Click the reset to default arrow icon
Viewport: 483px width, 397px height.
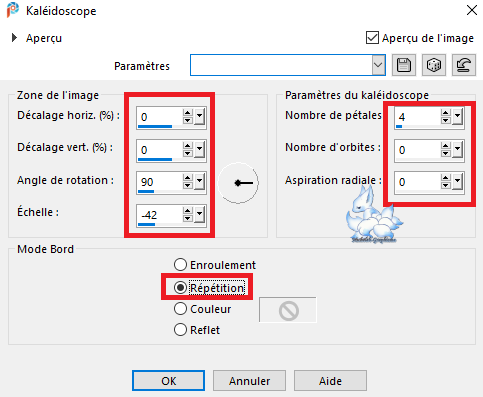[464, 65]
